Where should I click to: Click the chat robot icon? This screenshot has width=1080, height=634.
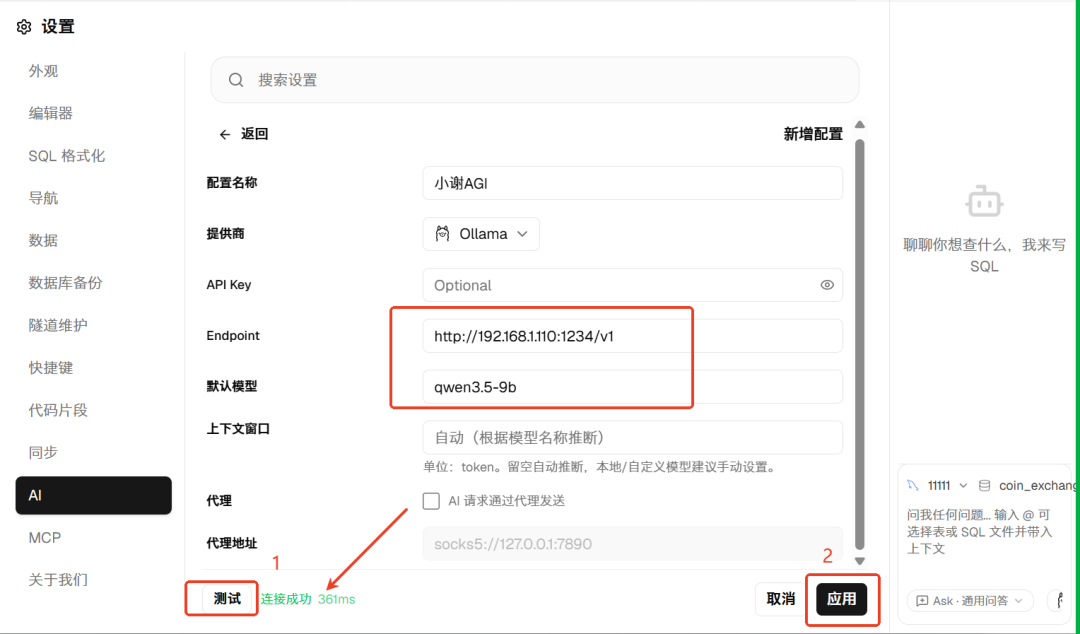coord(984,202)
